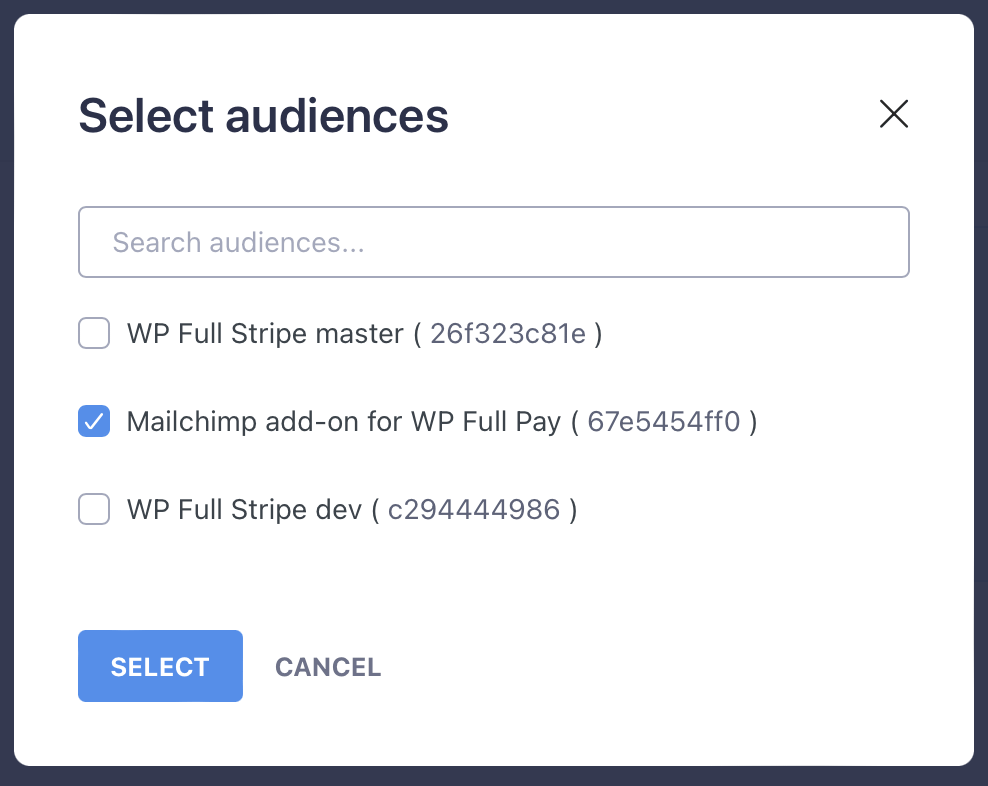The image size is (988, 786).
Task: Click blank space between title and X icon
Action: (x=660, y=116)
